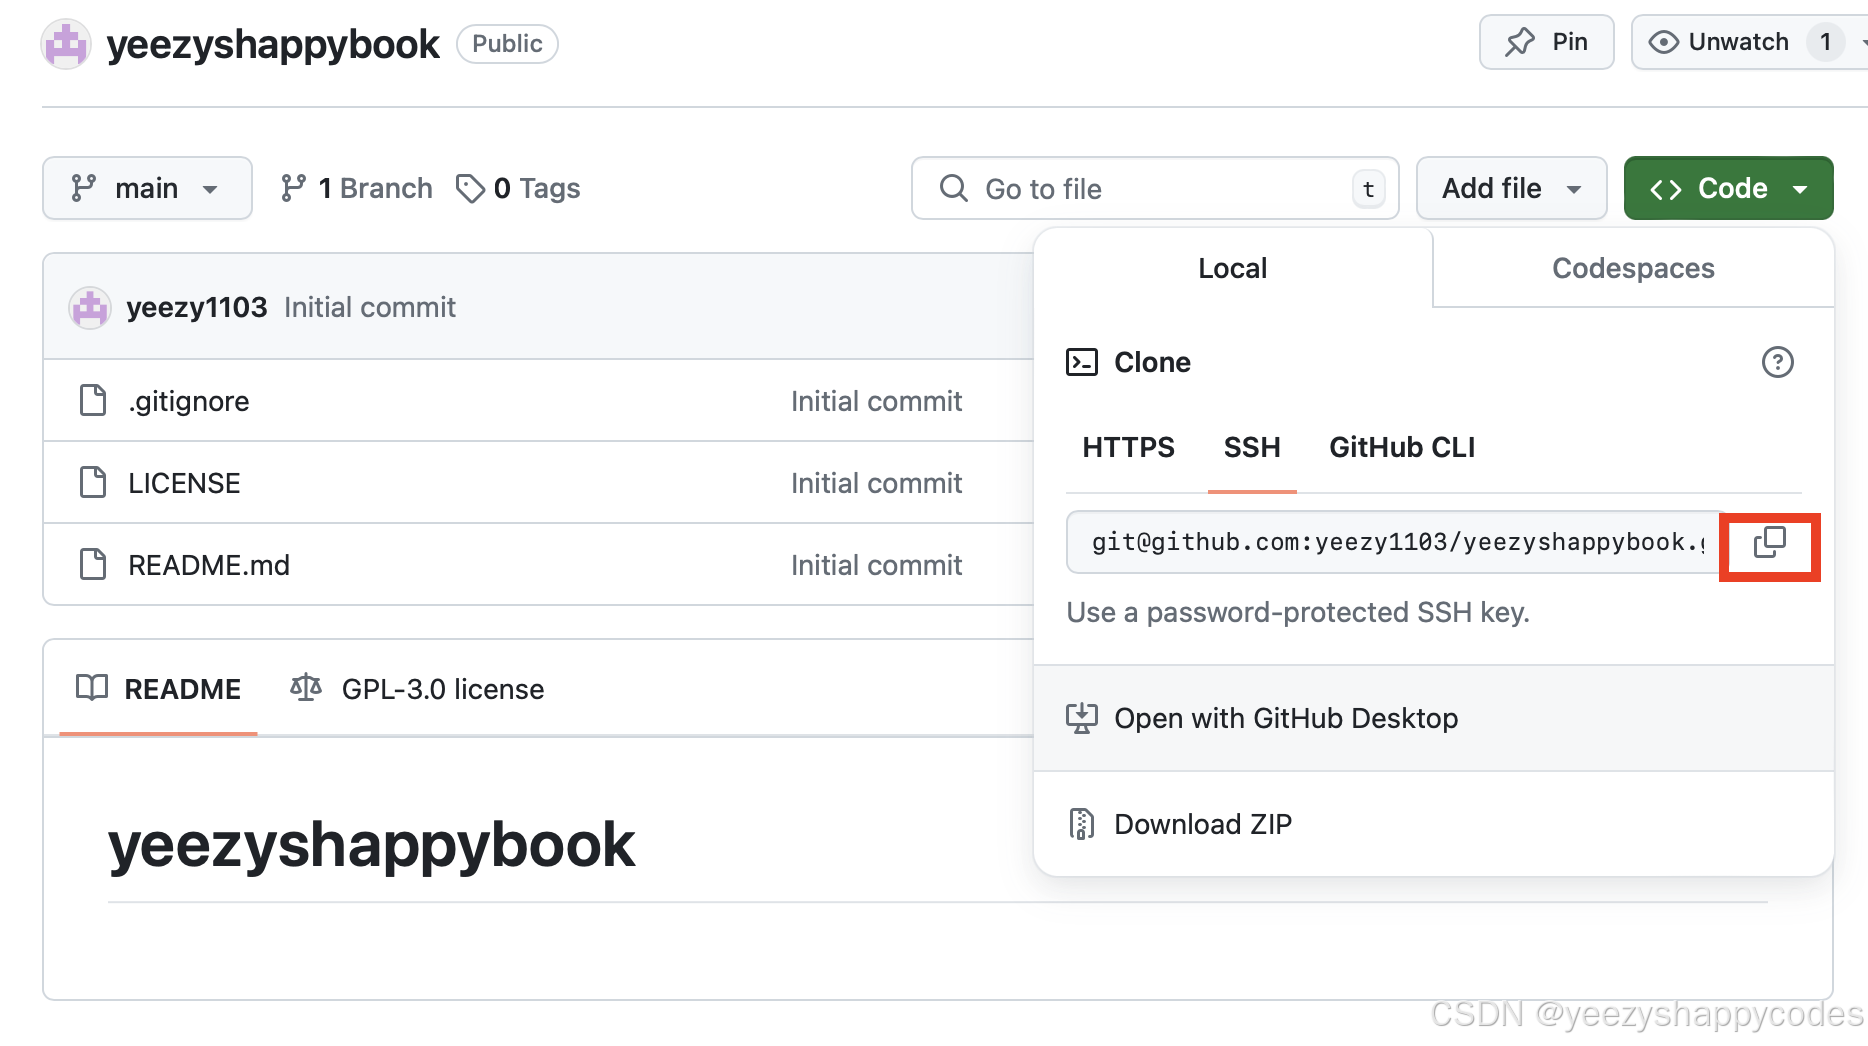The height and width of the screenshot is (1046, 1868).
Task: Click the terminal icon beside Clone
Action: tap(1082, 362)
